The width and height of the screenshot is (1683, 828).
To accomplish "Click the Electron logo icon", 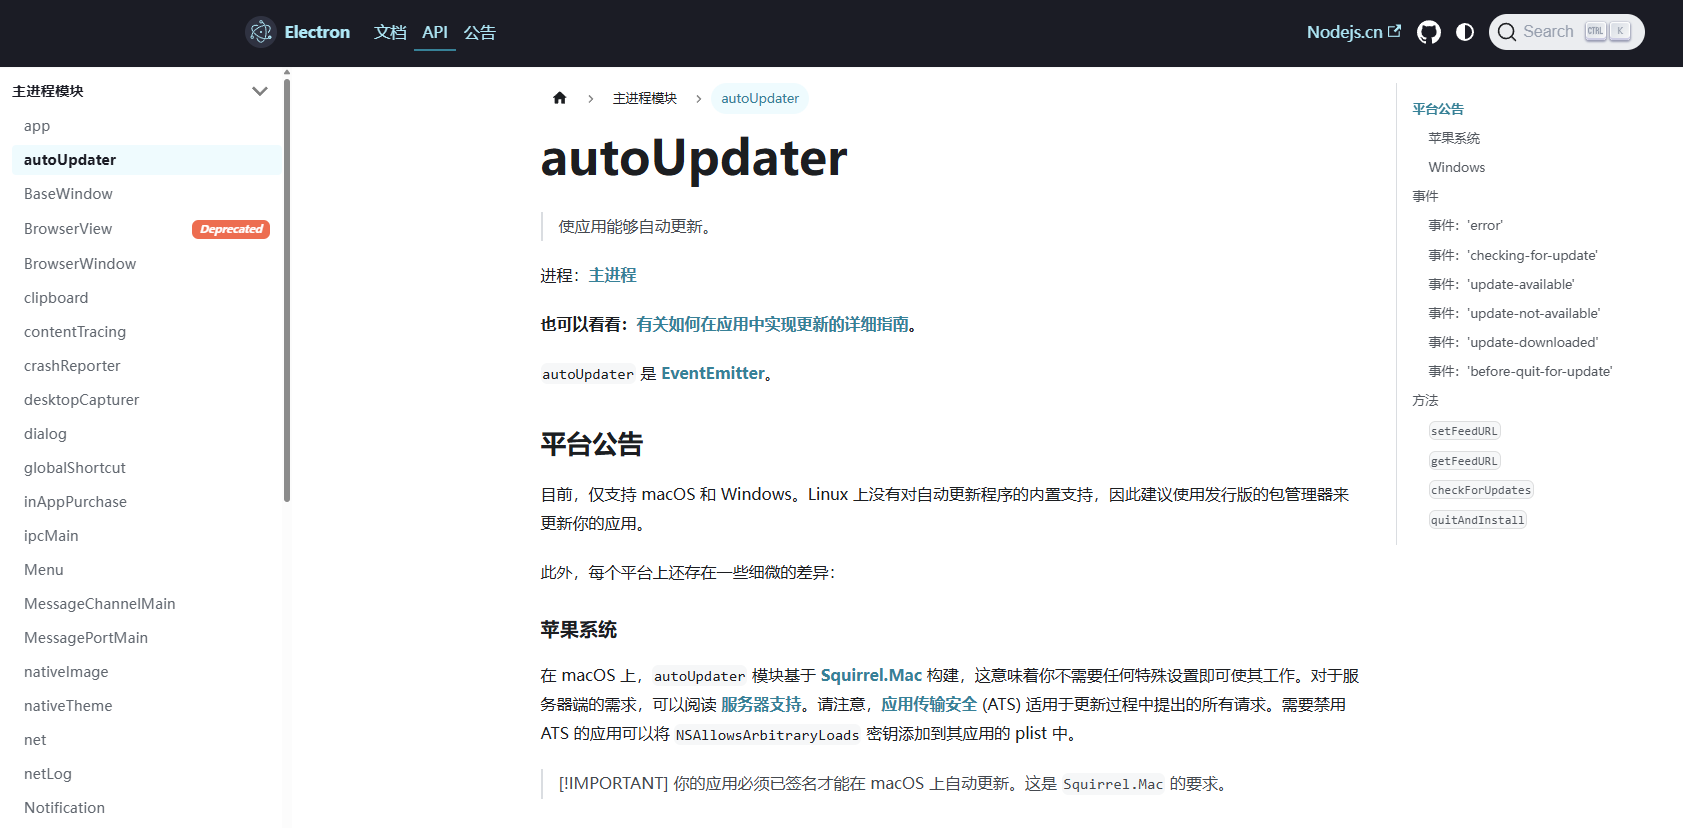I will pos(261,32).
